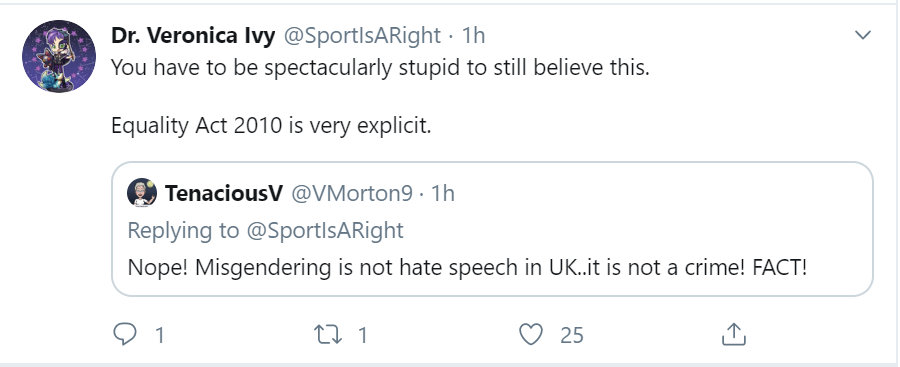Open the @SportIsARight handle in header
The image size is (900, 367).
click(x=362, y=36)
